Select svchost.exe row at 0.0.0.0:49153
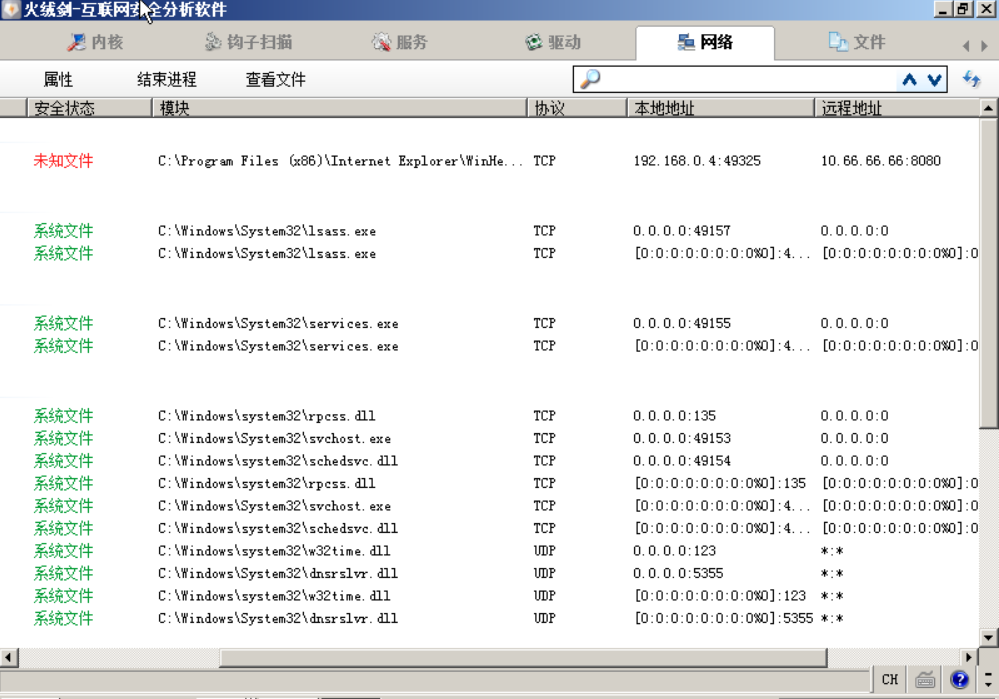This screenshot has width=999, height=699. click(489, 438)
